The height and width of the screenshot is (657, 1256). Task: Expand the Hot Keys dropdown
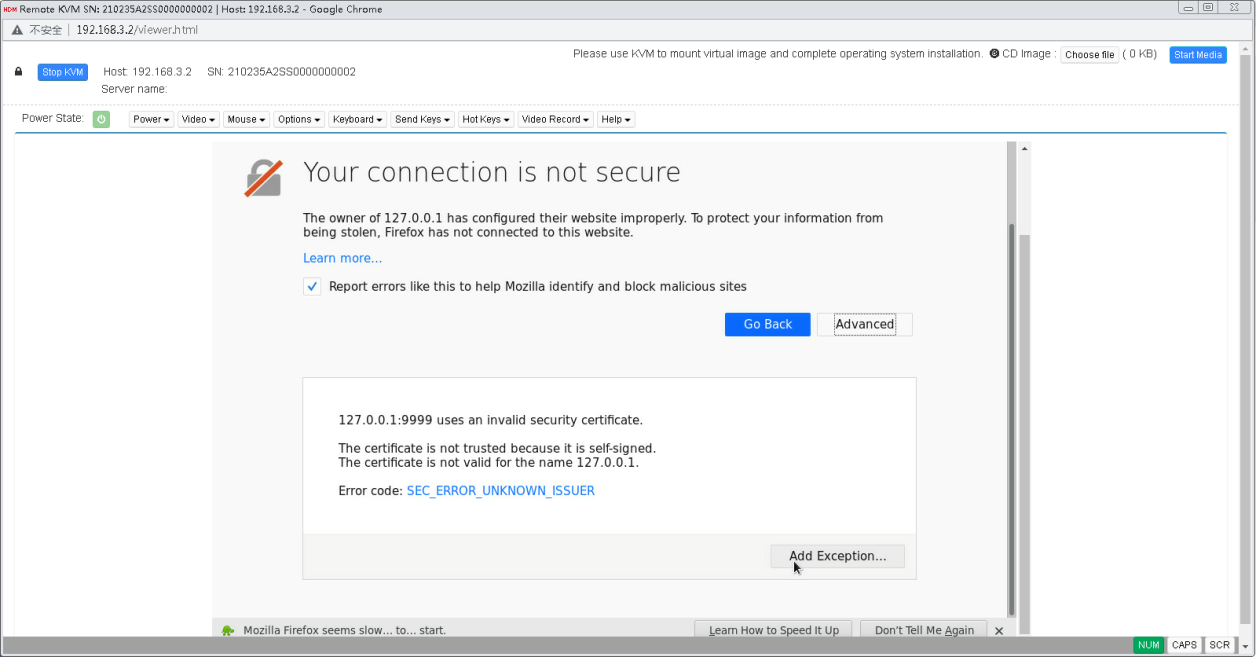tap(486, 119)
